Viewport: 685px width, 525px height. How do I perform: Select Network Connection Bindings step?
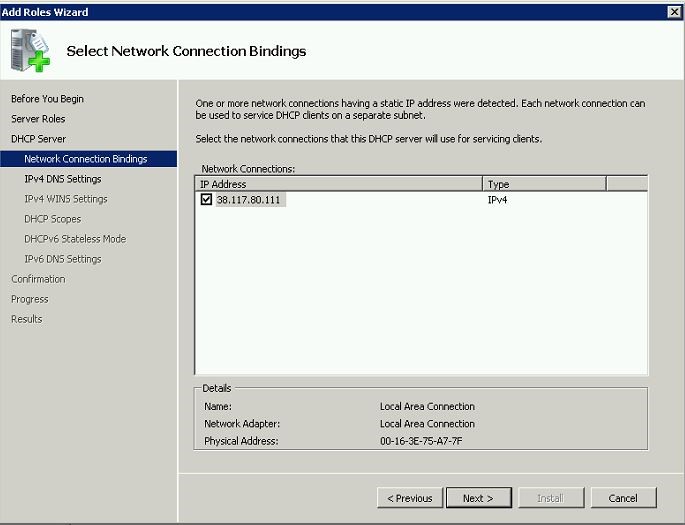89,159
